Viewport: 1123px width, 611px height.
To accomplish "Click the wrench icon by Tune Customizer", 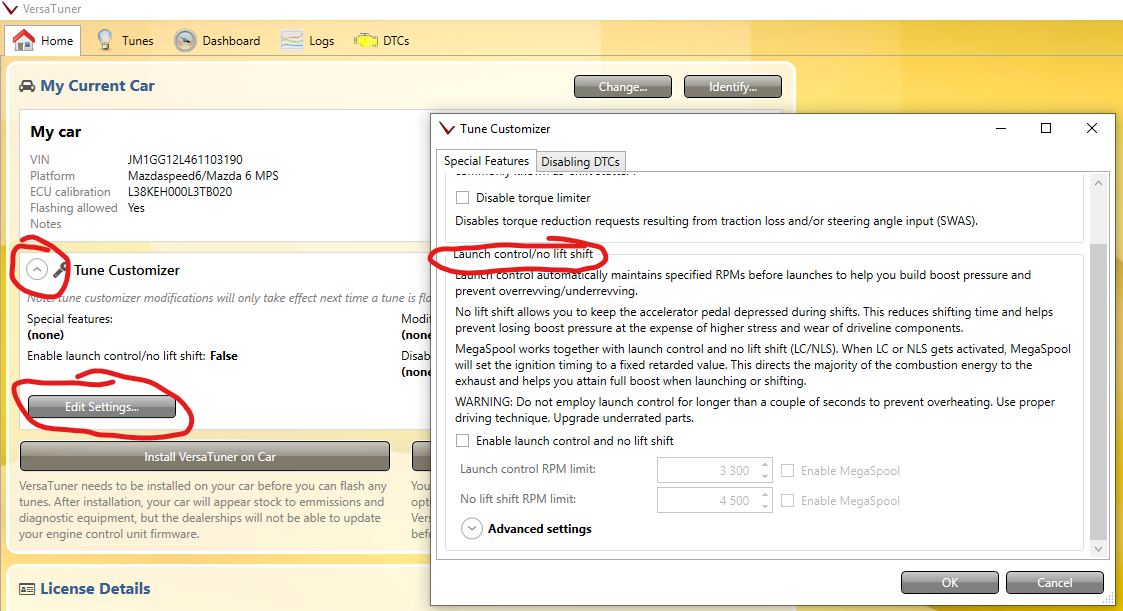I will 61,269.
